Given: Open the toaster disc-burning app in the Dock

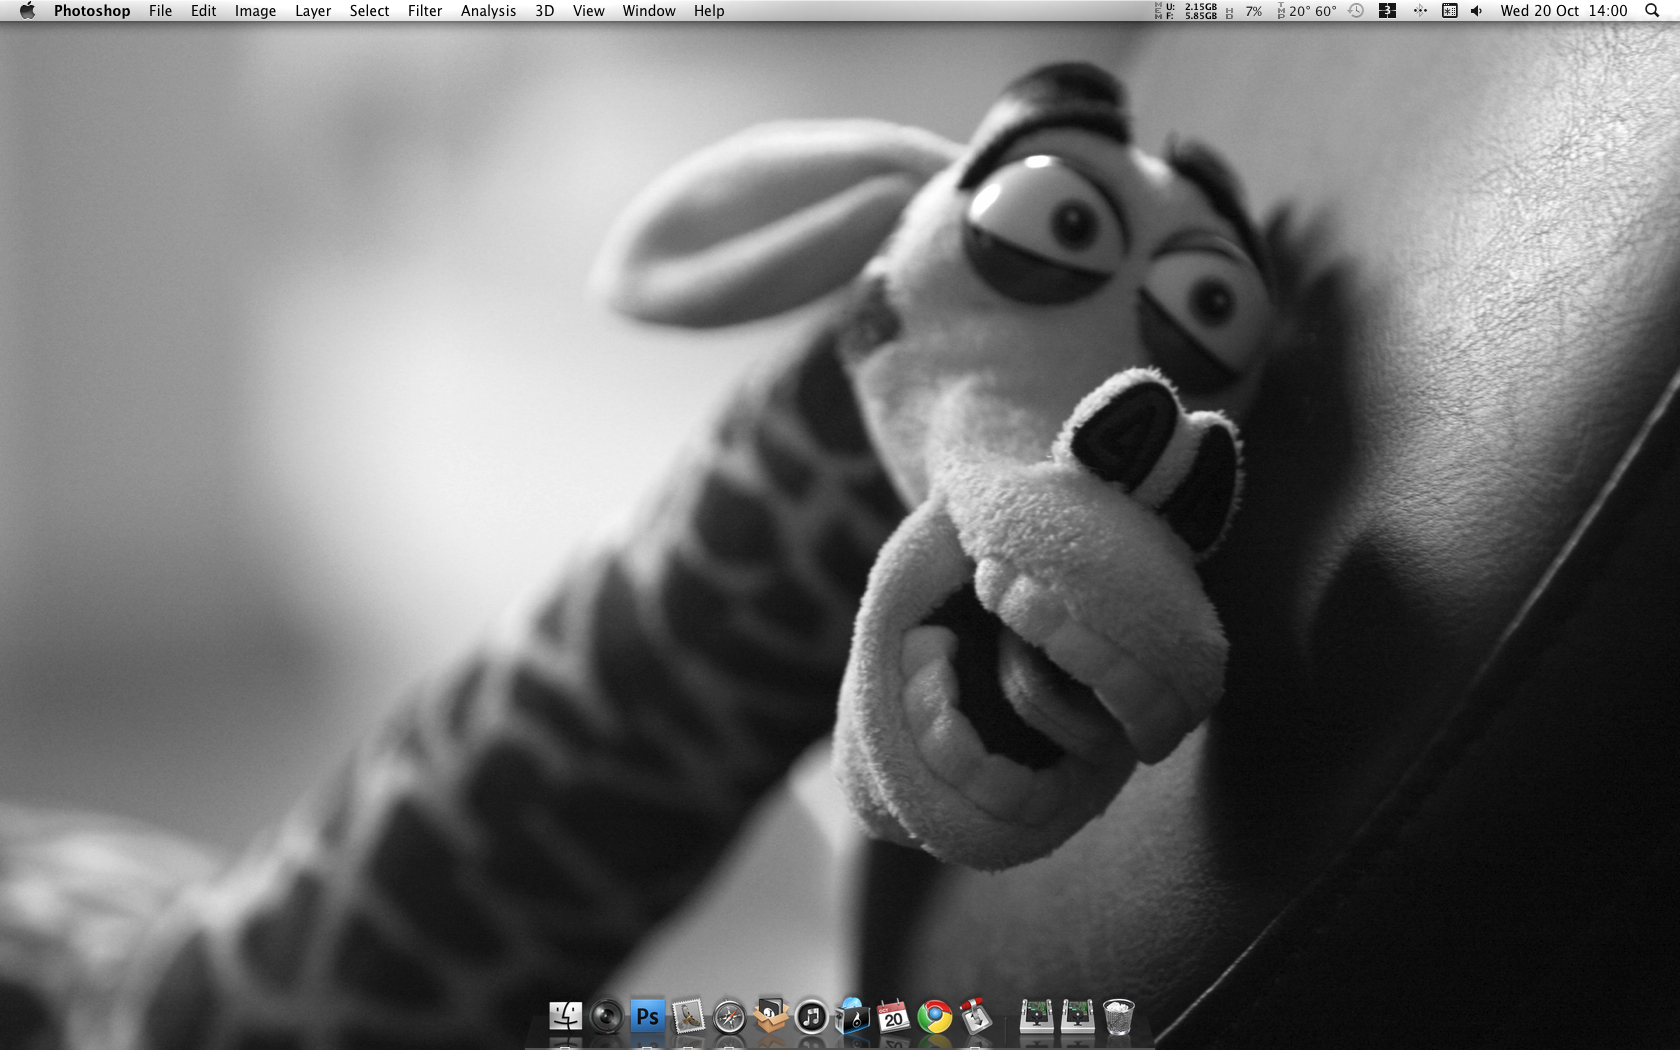Looking at the screenshot, I should (853, 1017).
